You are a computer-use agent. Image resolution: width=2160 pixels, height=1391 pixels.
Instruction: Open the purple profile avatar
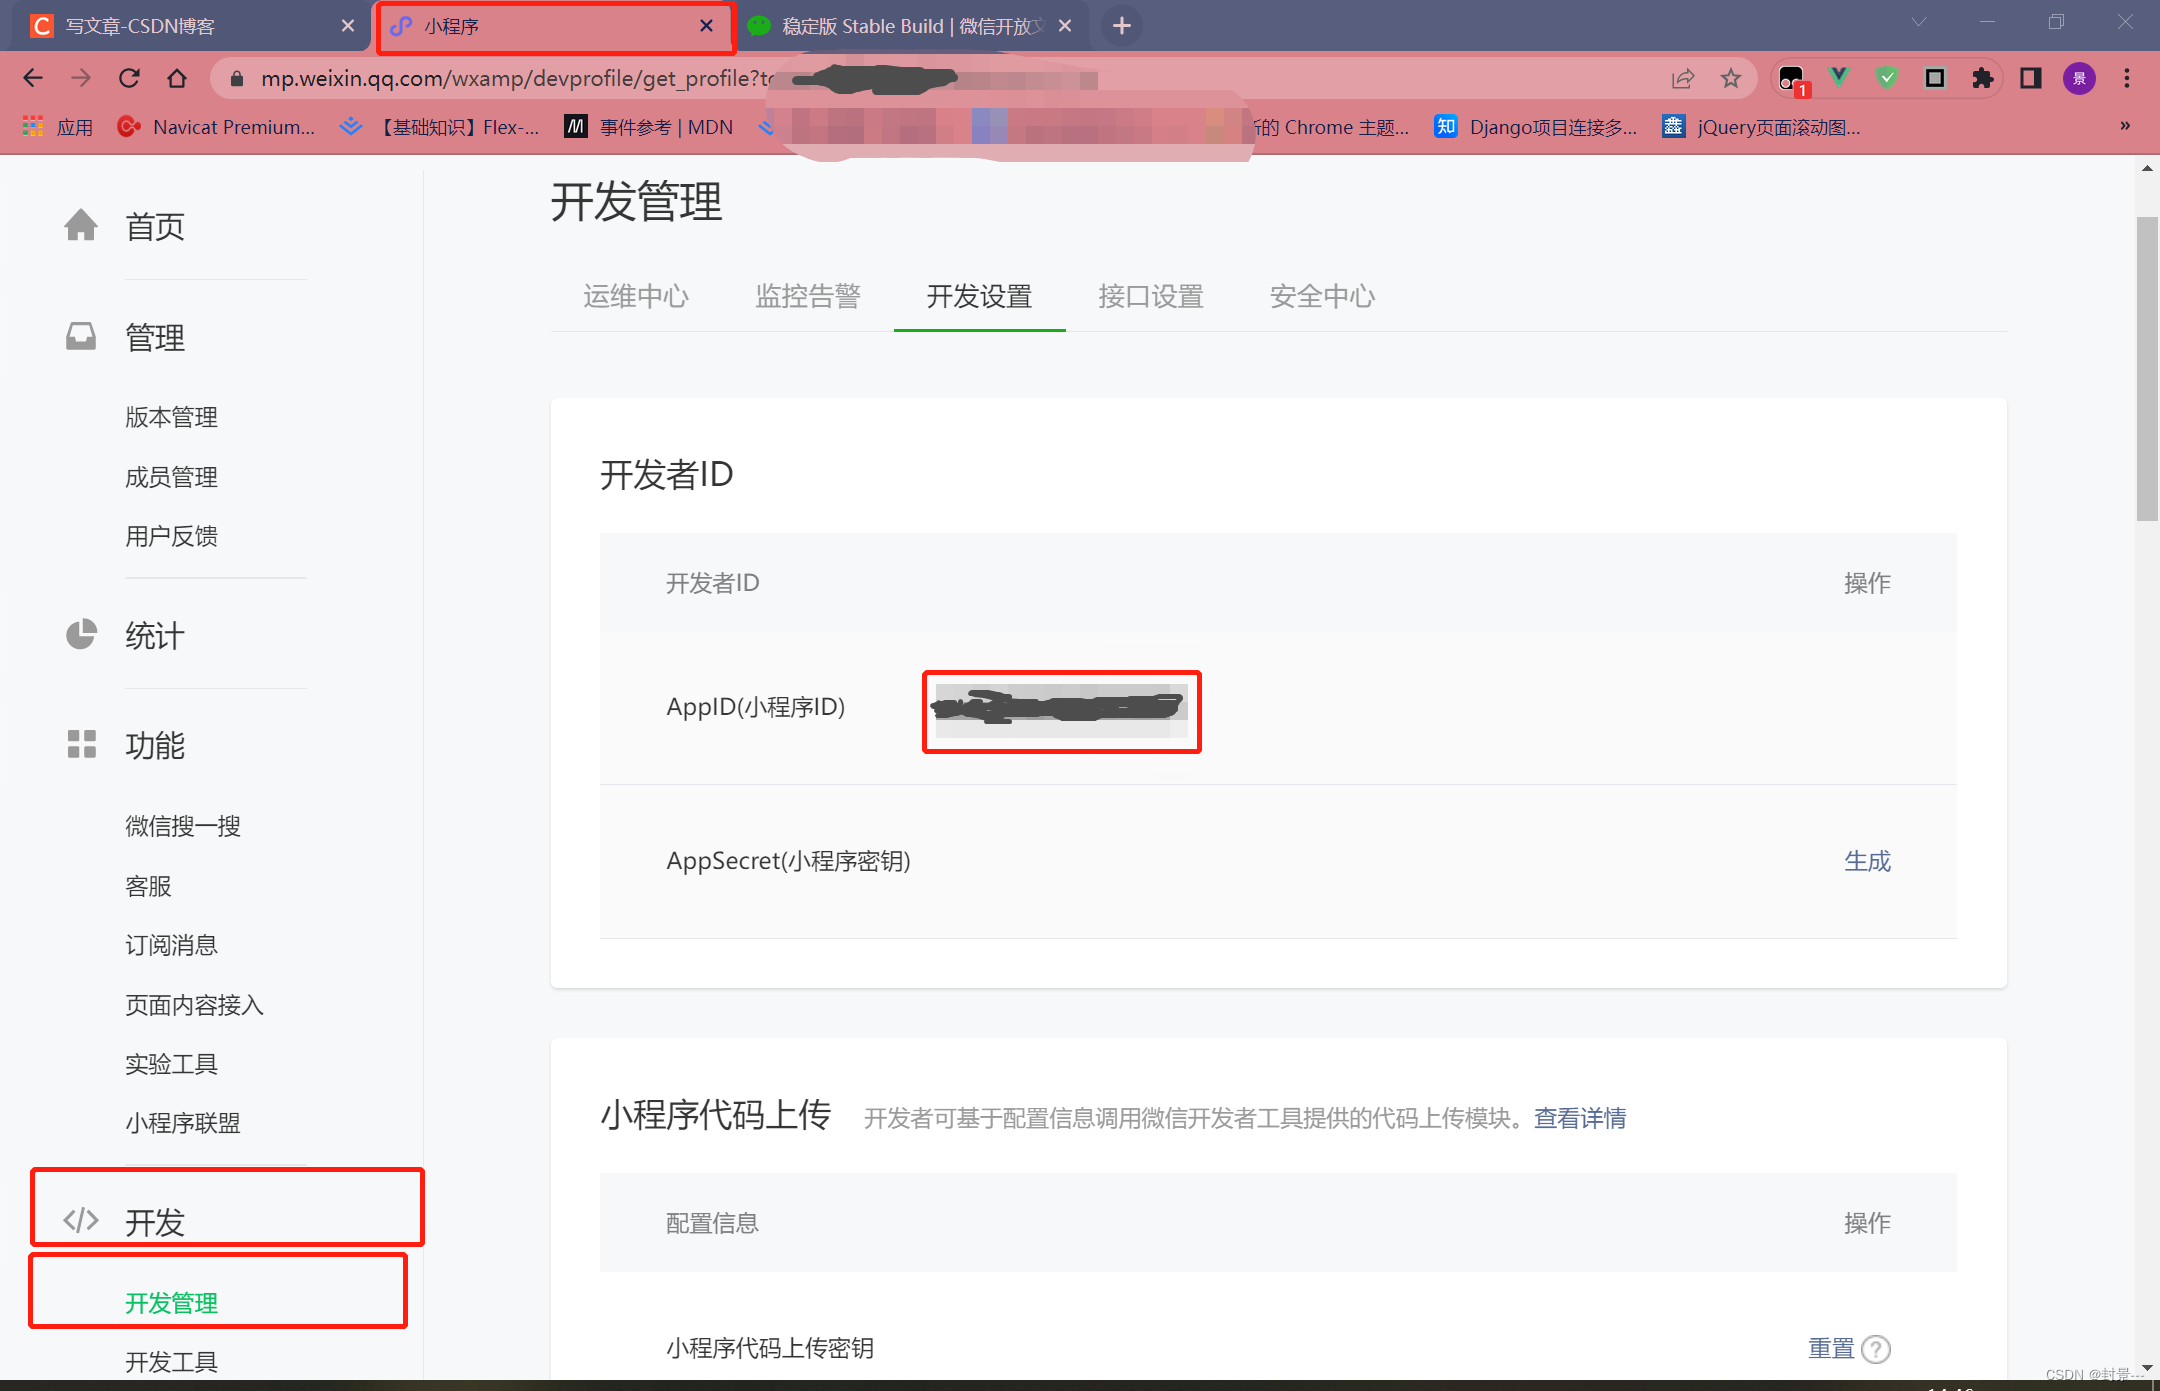[x=2079, y=78]
